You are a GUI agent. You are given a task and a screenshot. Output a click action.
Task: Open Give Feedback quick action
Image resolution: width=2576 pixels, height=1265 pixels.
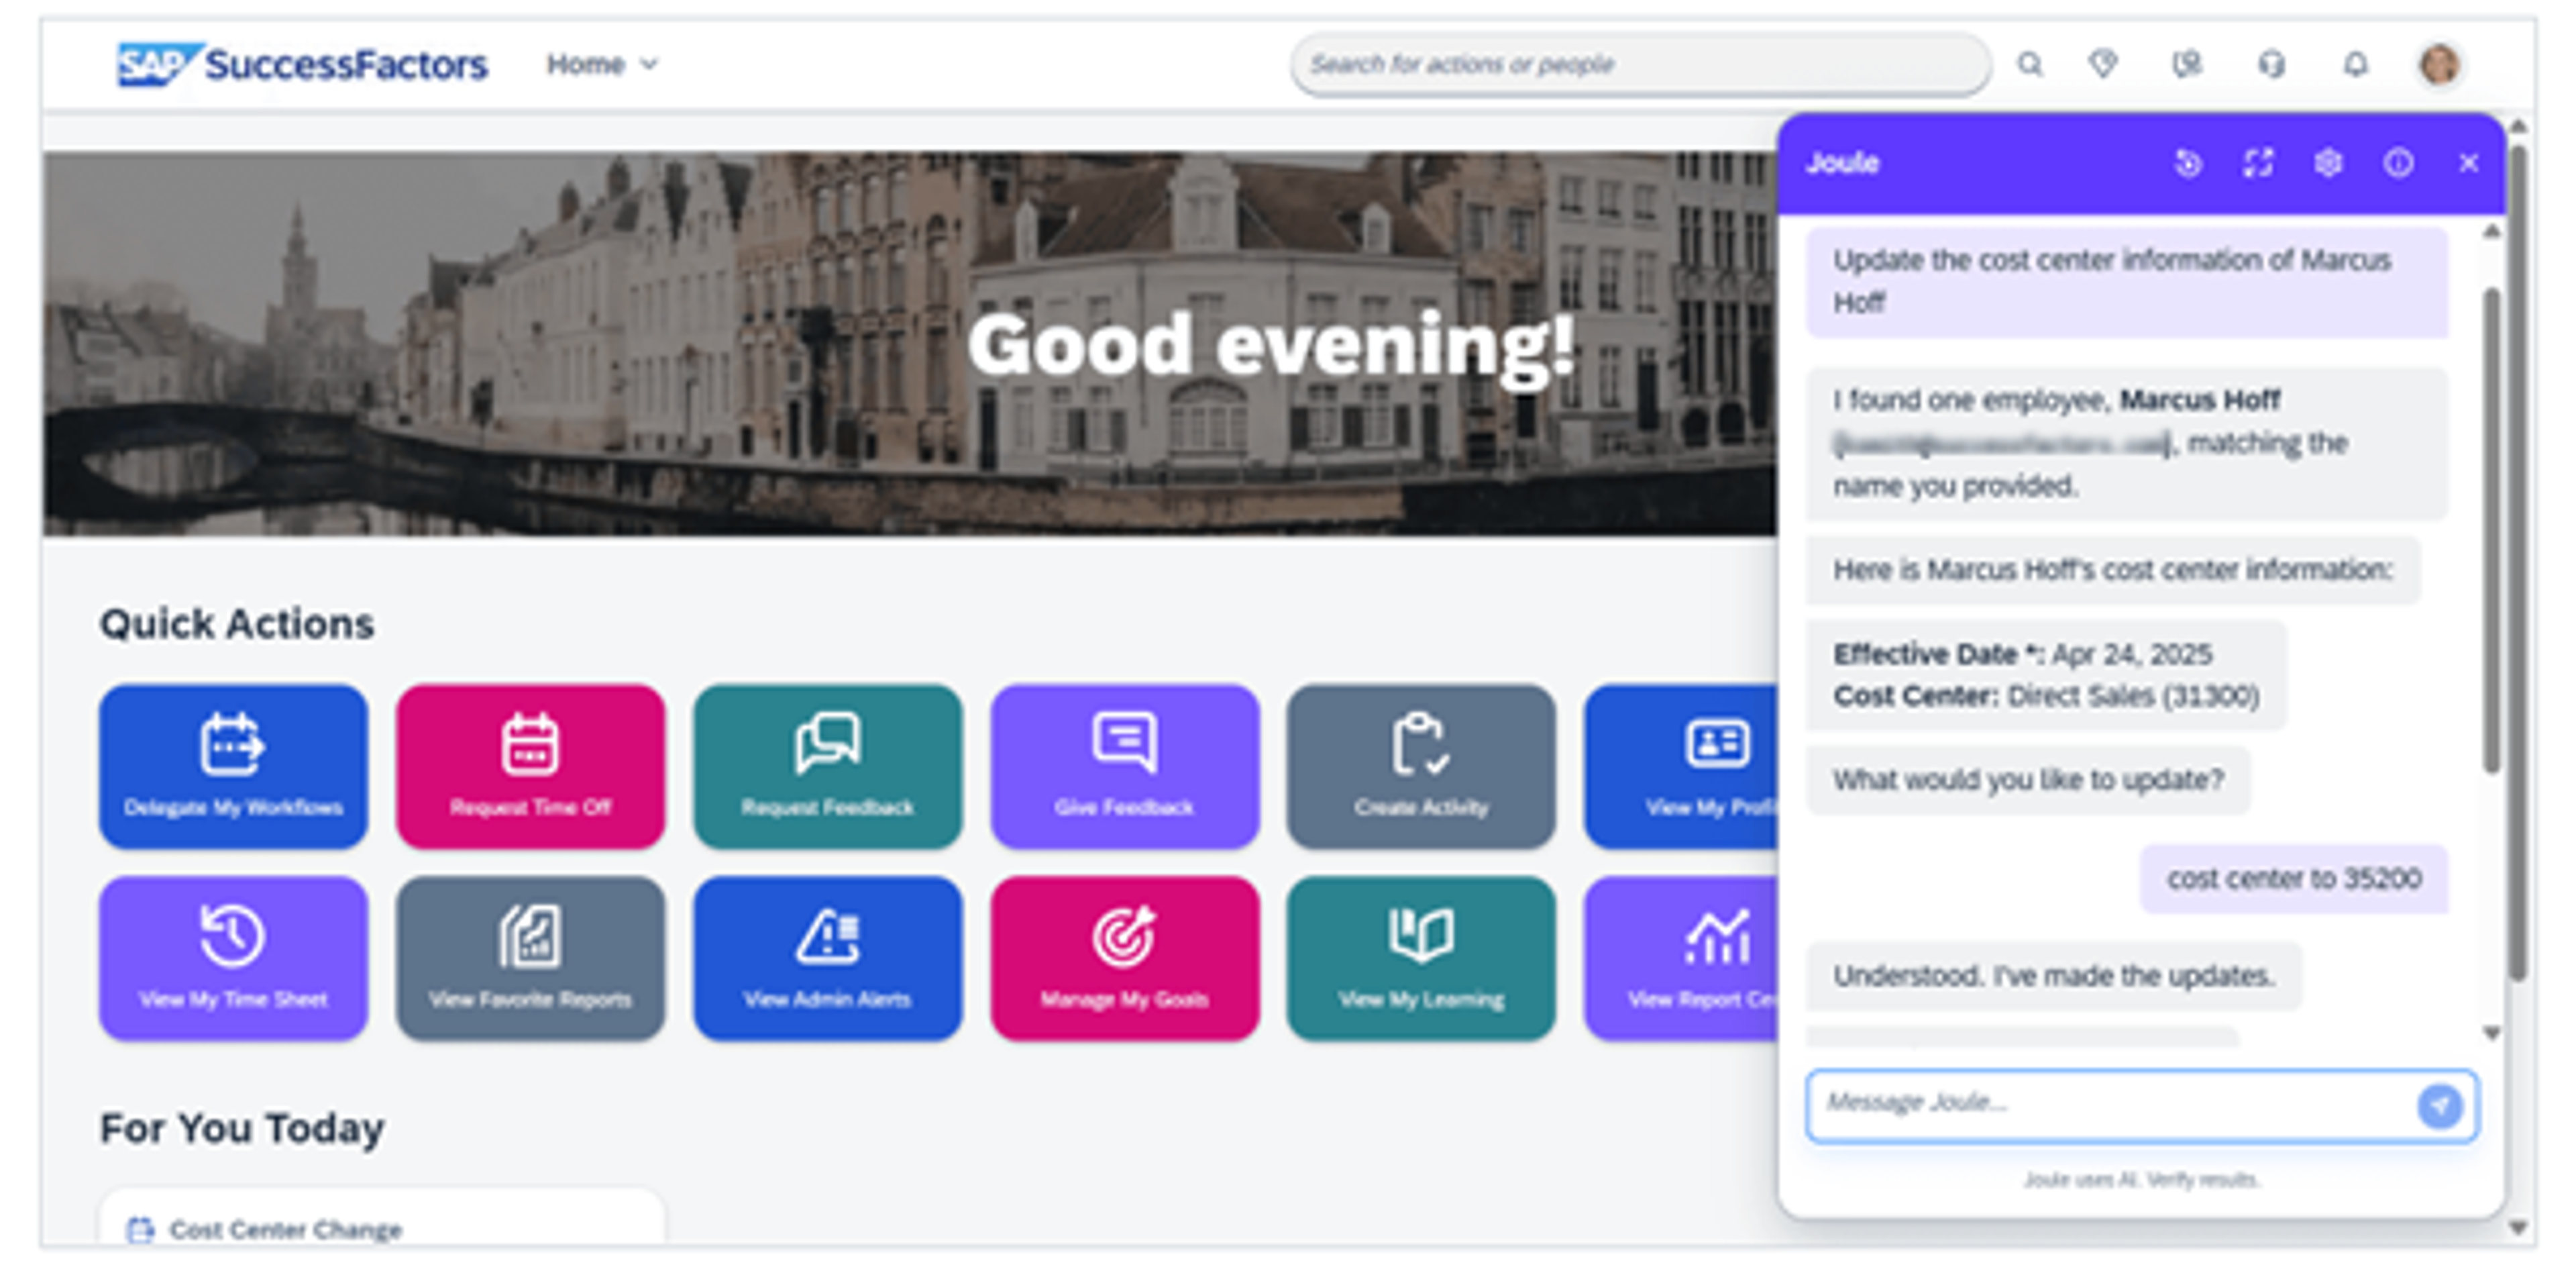click(1124, 767)
